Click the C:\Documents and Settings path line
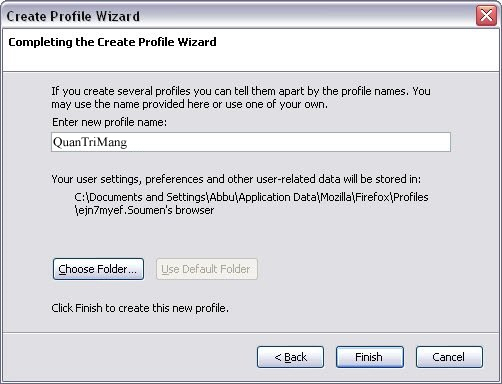This screenshot has width=502, height=384. click(251, 197)
